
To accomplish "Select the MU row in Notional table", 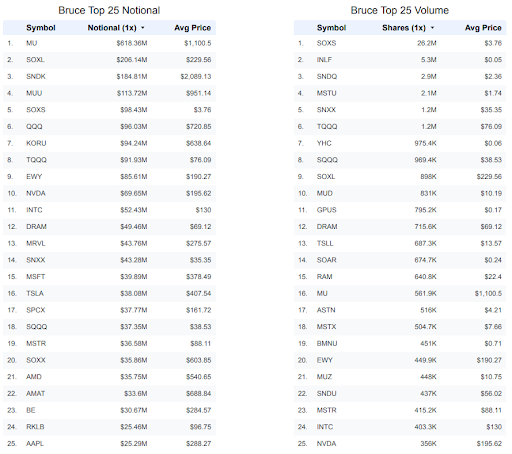I will (x=109, y=43).
